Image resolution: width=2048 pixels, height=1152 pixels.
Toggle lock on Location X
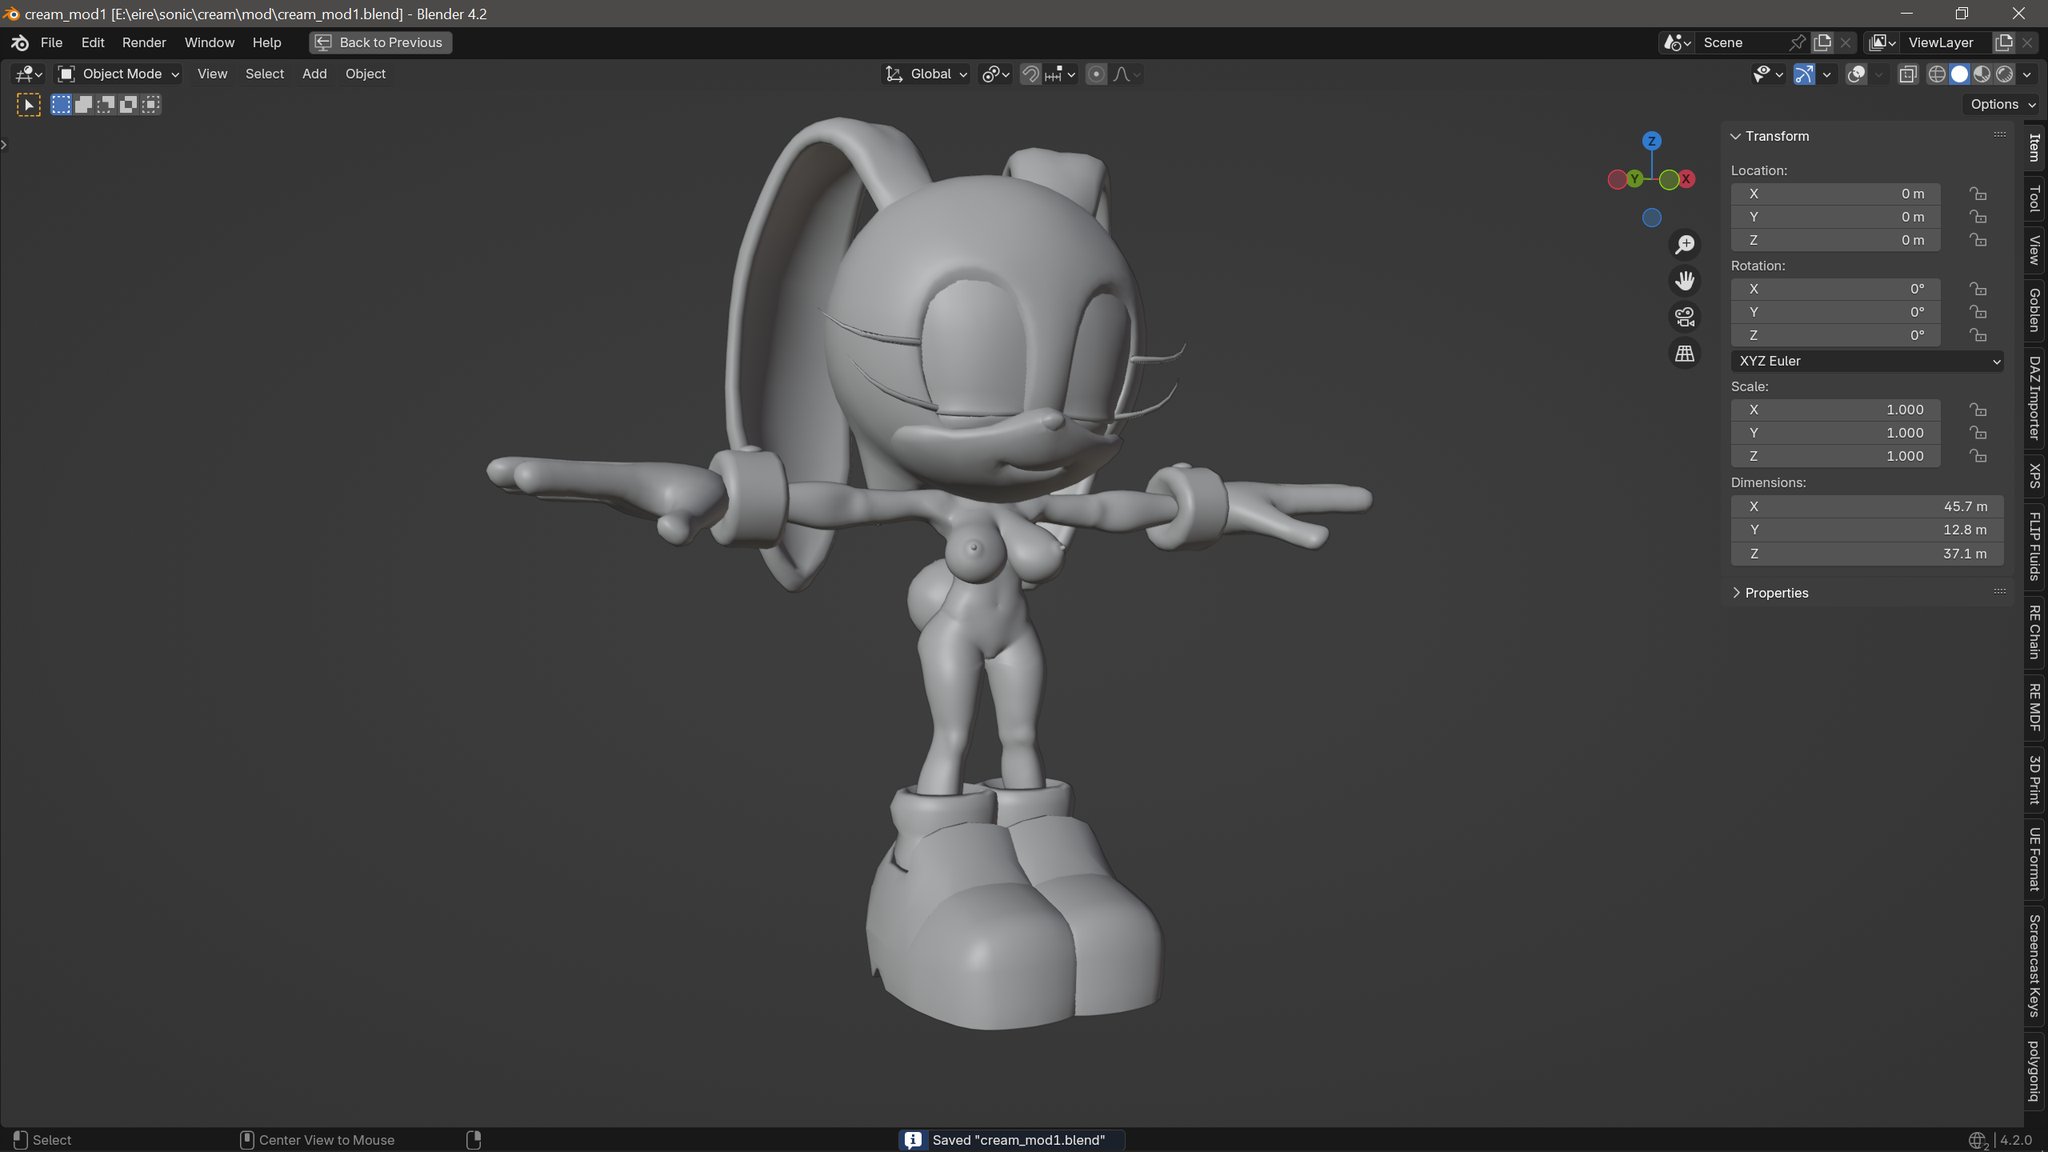[x=1978, y=194]
